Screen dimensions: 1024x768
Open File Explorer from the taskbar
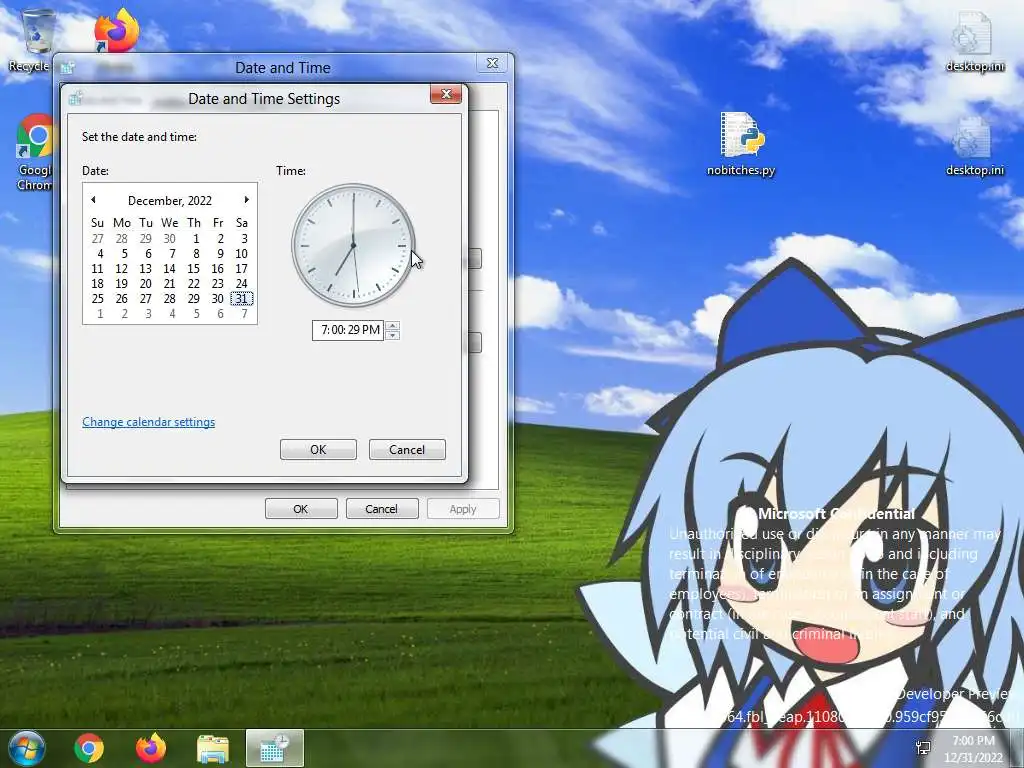pos(213,749)
